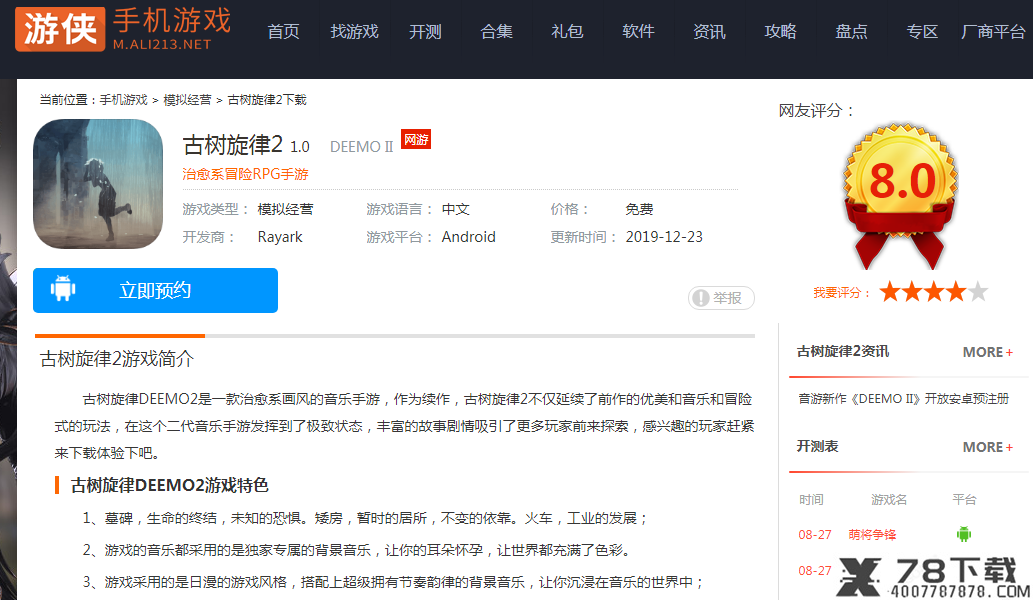
Task: Open MORE beside 开测表
Action: (988, 447)
